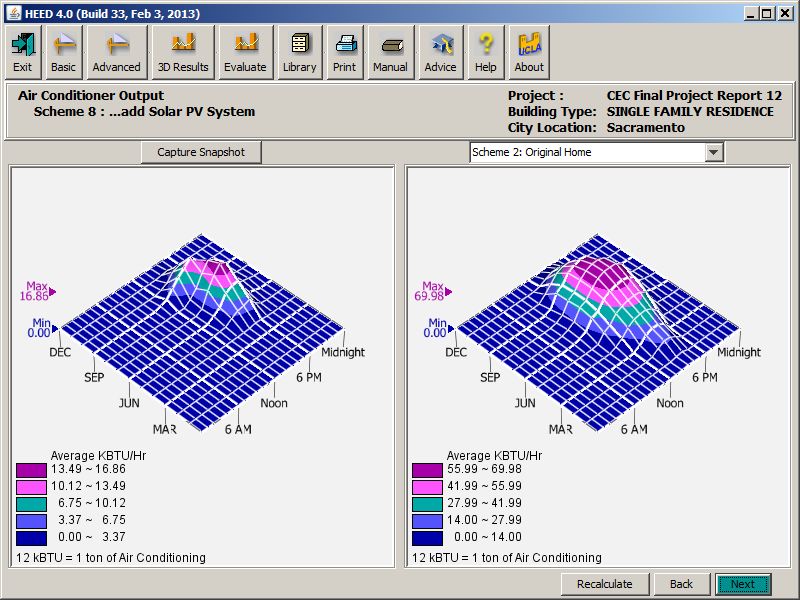800x600 pixels.
Task: Minimize the HEED 4.0 window
Action: tap(750, 14)
